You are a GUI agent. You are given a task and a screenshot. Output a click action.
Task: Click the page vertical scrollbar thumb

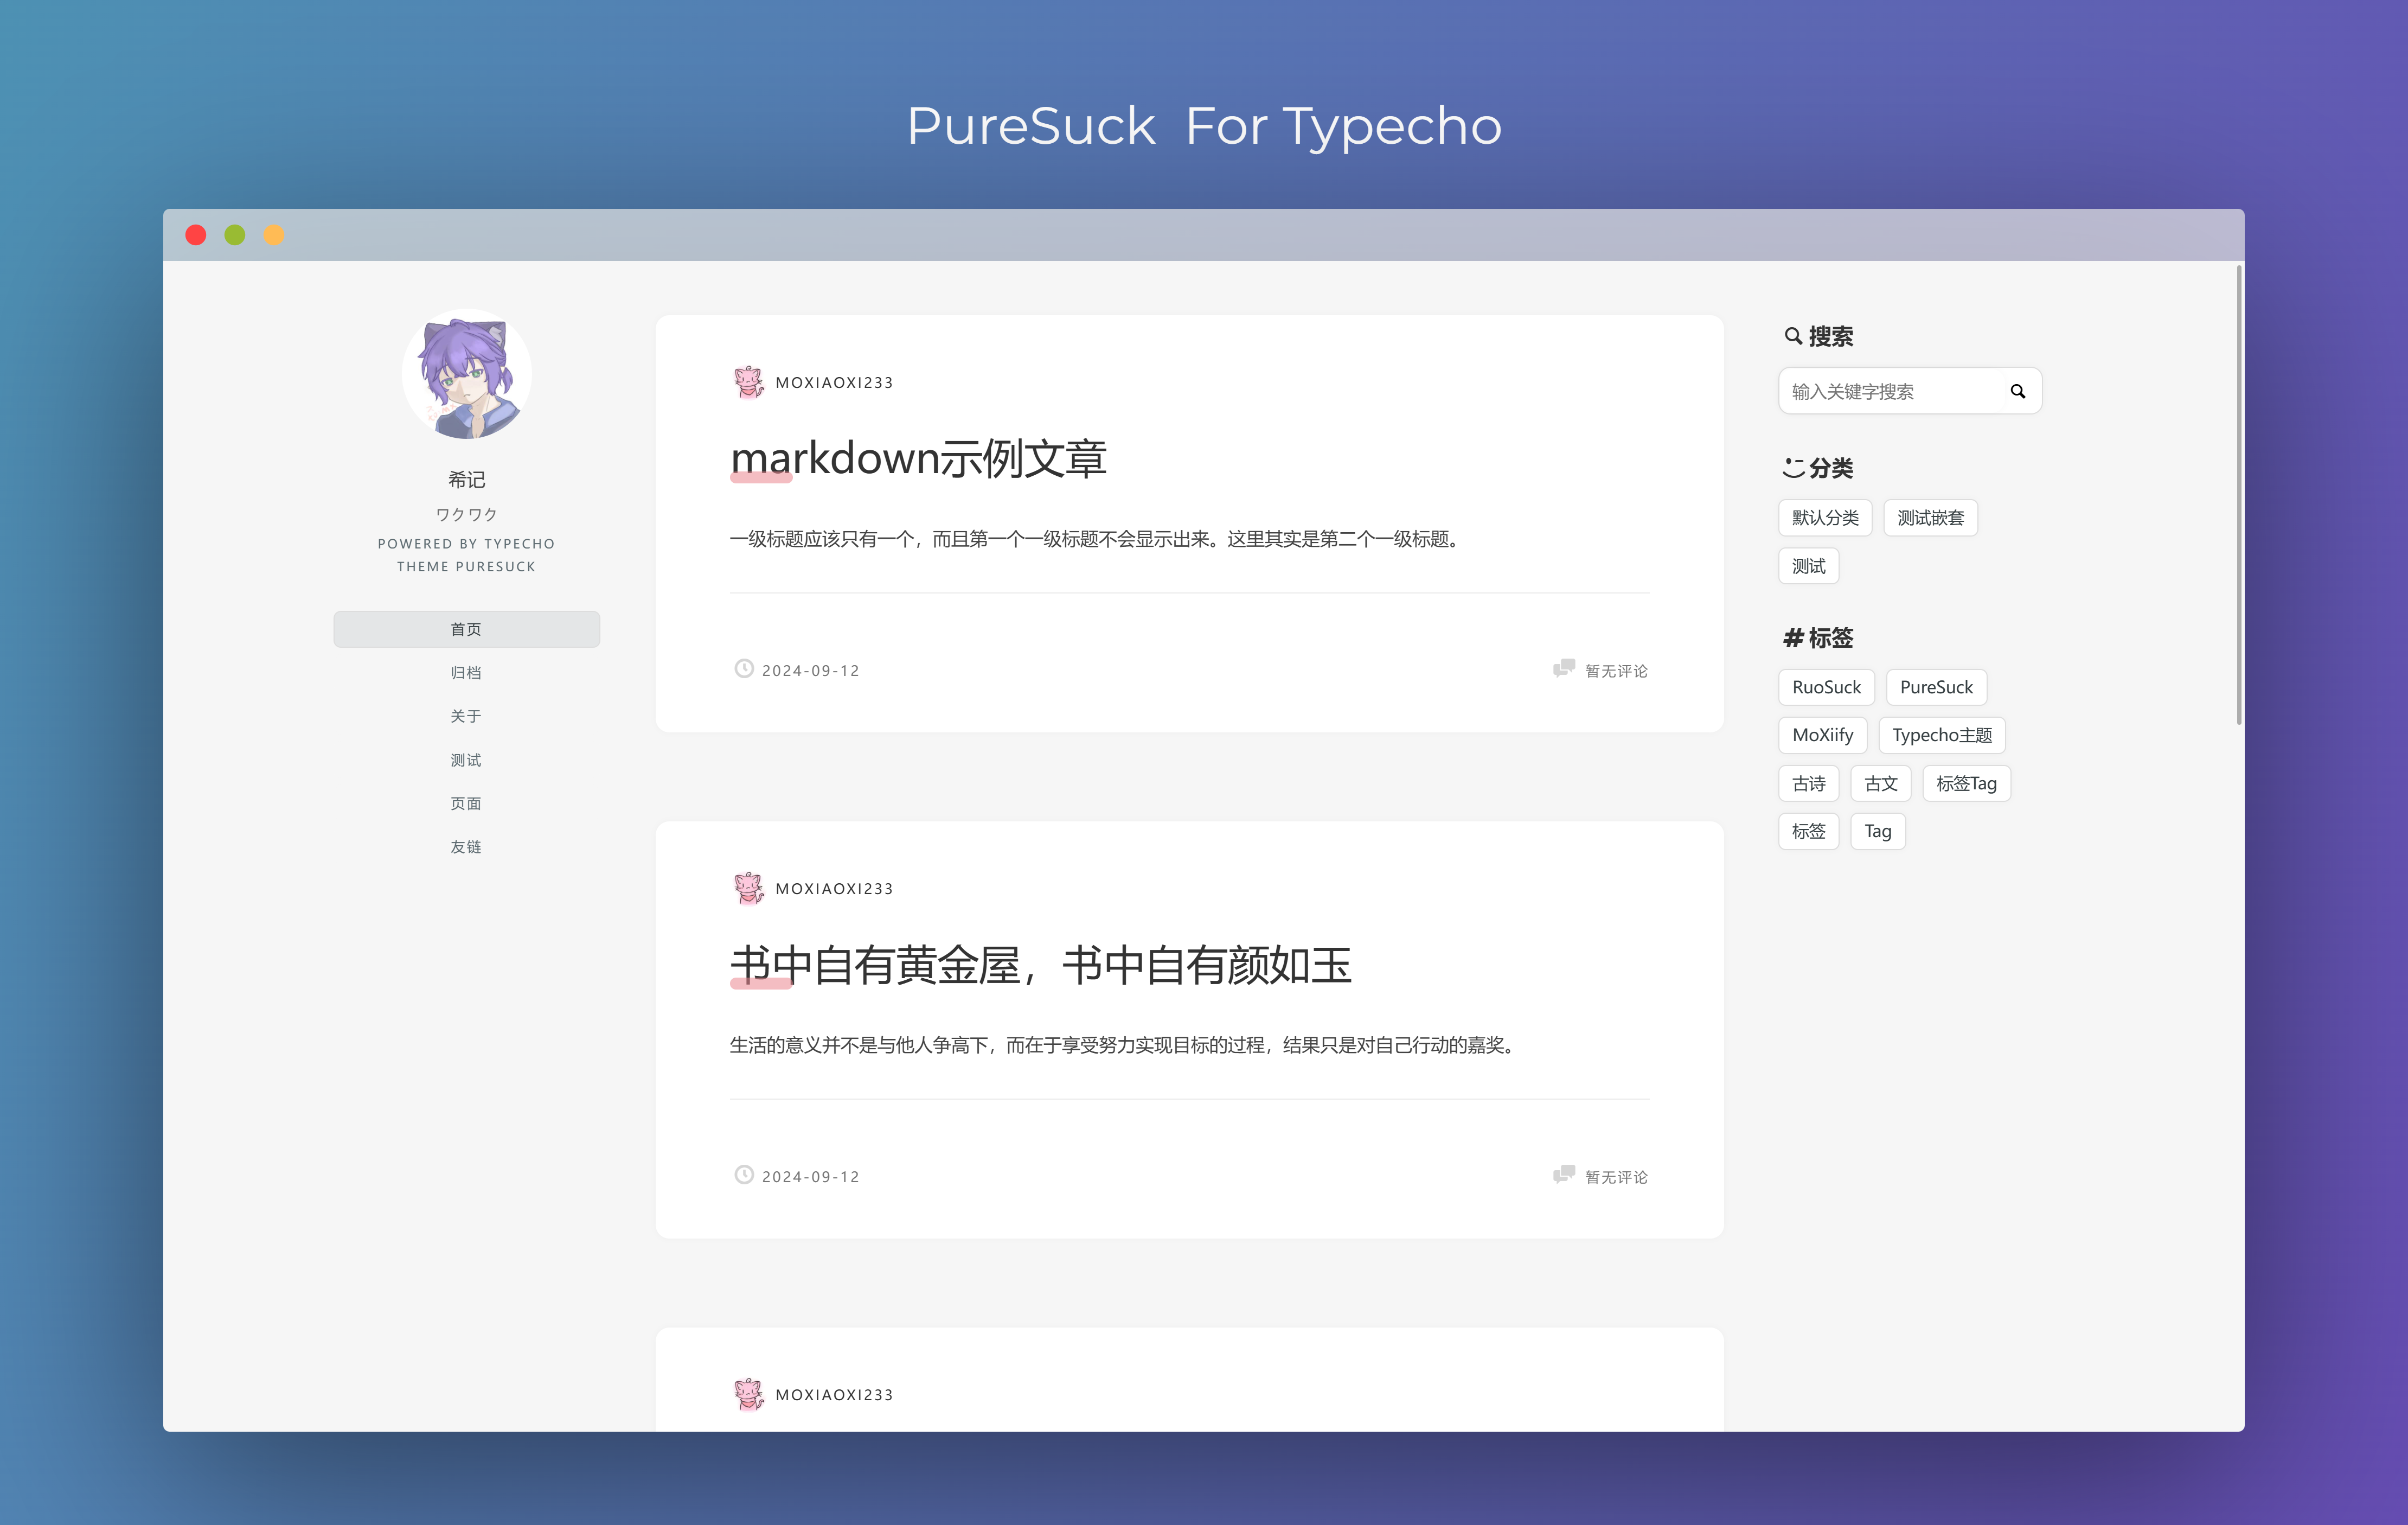coord(2239,495)
